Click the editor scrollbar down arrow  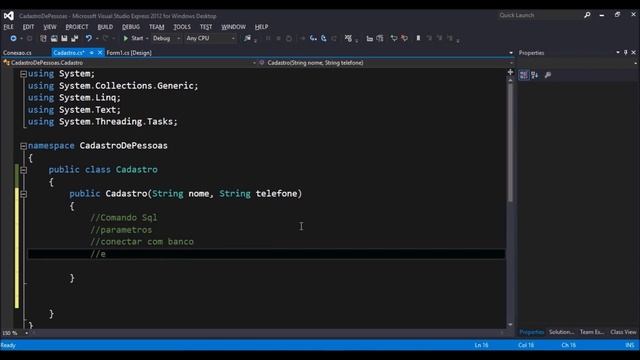point(510,325)
